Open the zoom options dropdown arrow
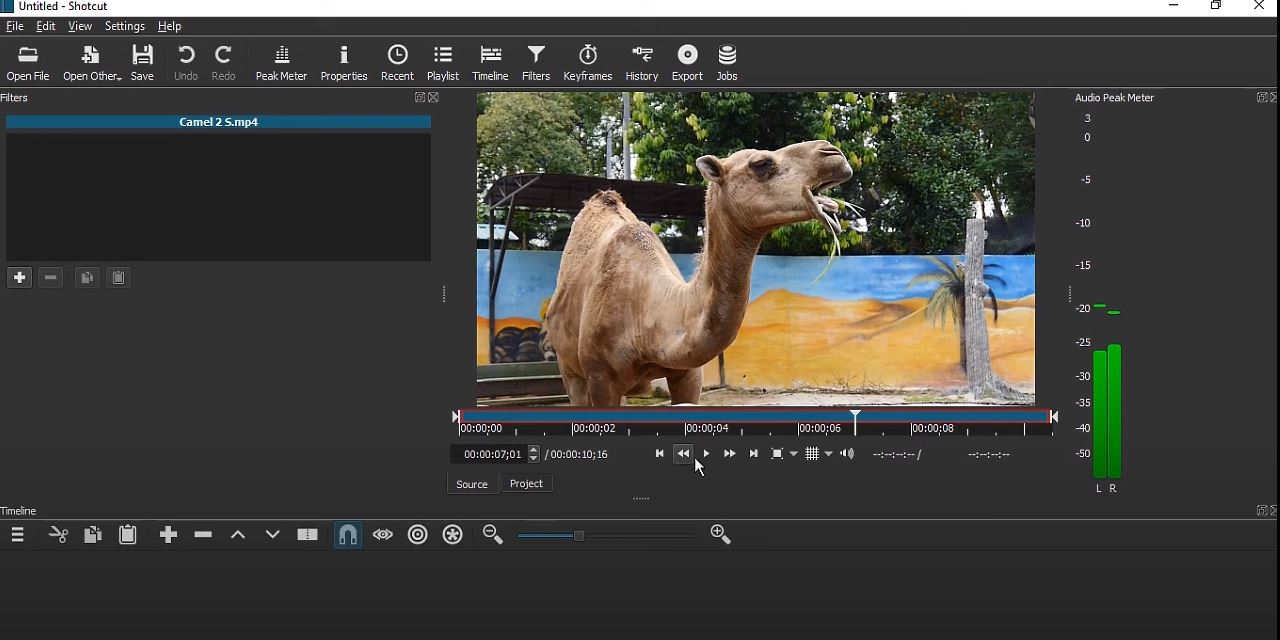The image size is (1280, 640). (x=794, y=454)
